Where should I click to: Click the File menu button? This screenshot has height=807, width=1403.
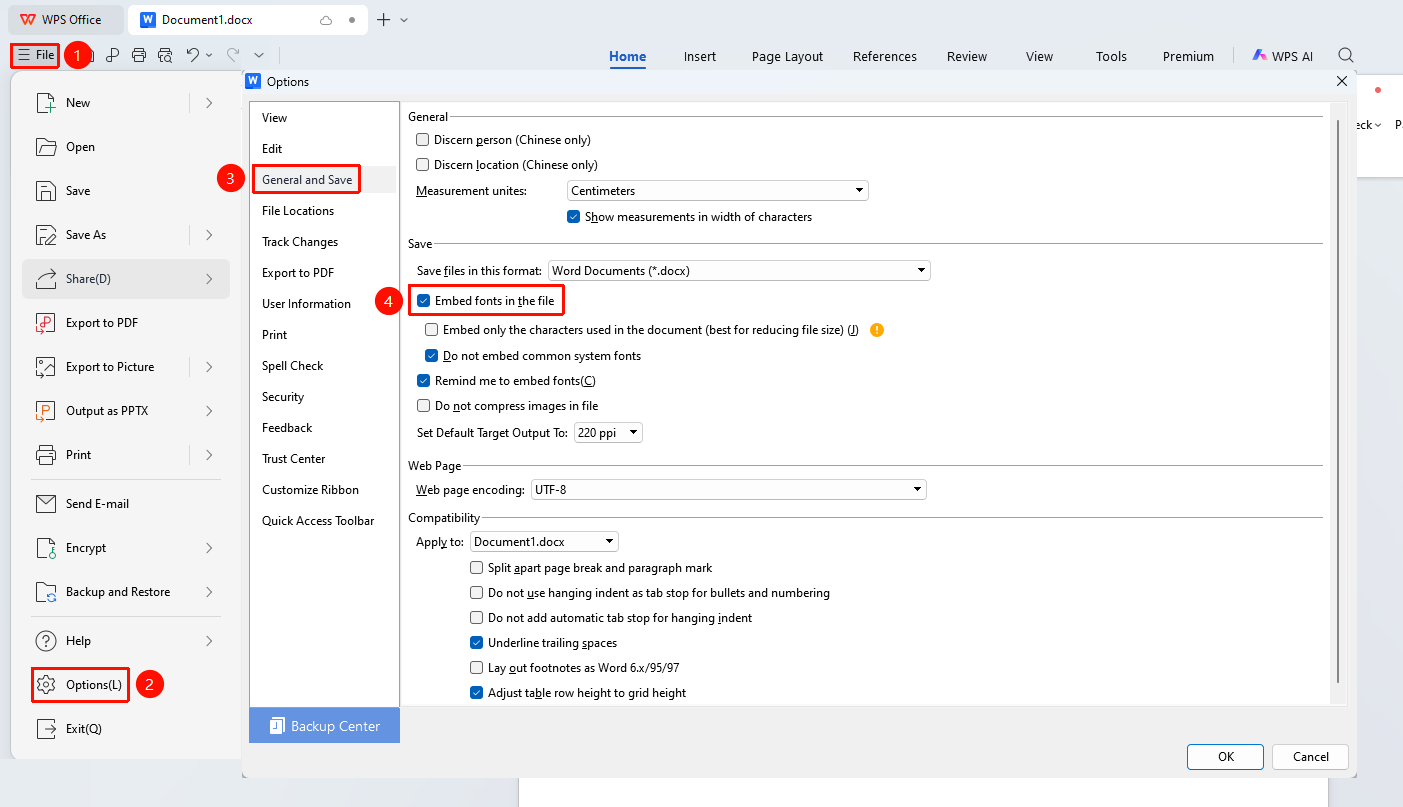pyautogui.click(x=36, y=55)
